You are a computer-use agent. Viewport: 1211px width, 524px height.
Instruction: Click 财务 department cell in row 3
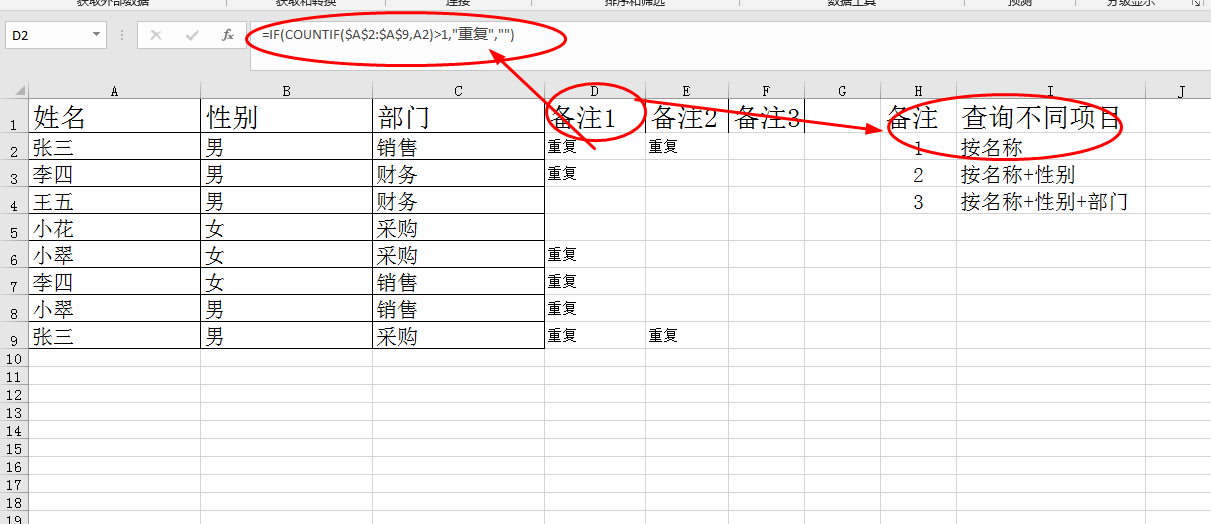[458, 174]
